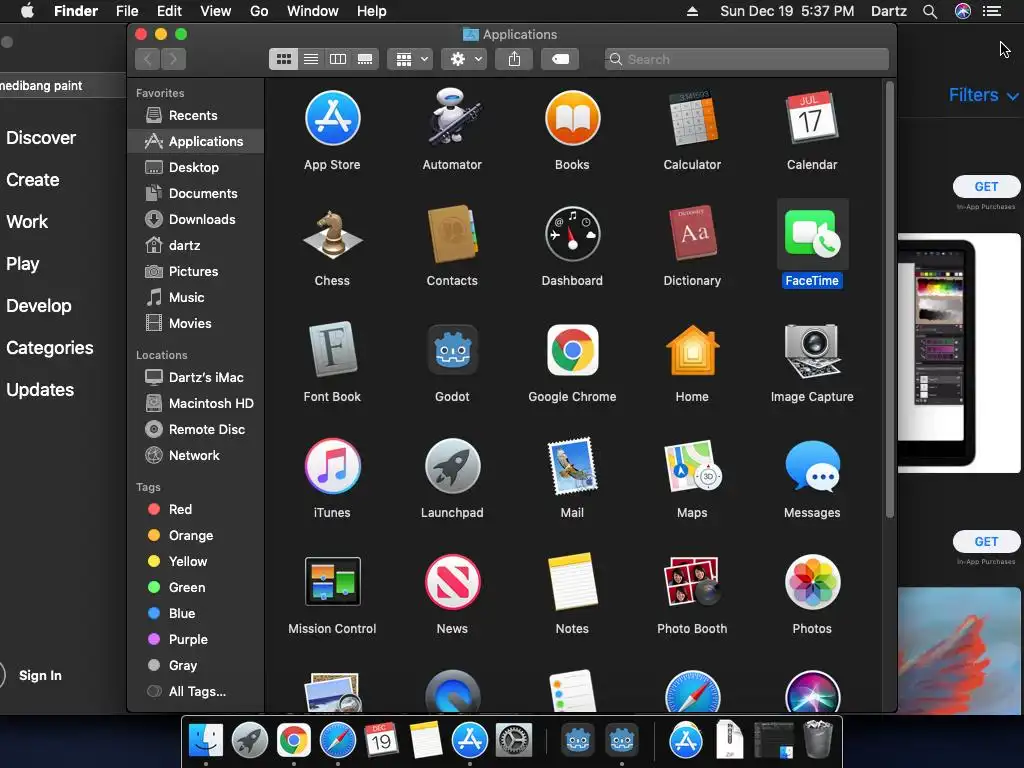Click All Tags… in the sidebar
1024x768 pixels.
196,692
